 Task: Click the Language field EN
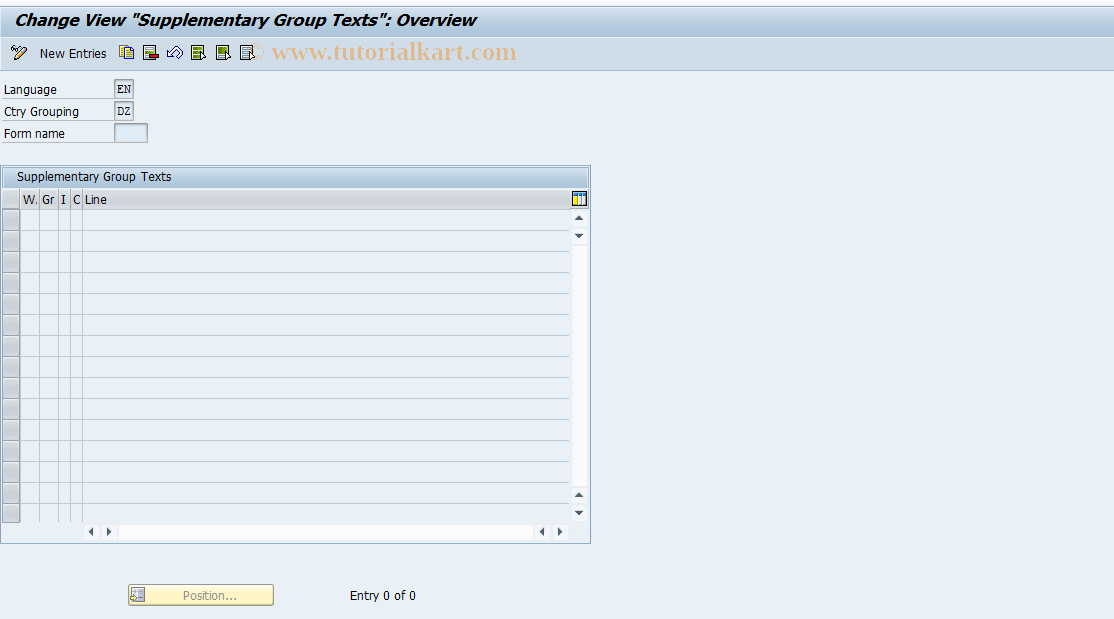pos(124,89)
